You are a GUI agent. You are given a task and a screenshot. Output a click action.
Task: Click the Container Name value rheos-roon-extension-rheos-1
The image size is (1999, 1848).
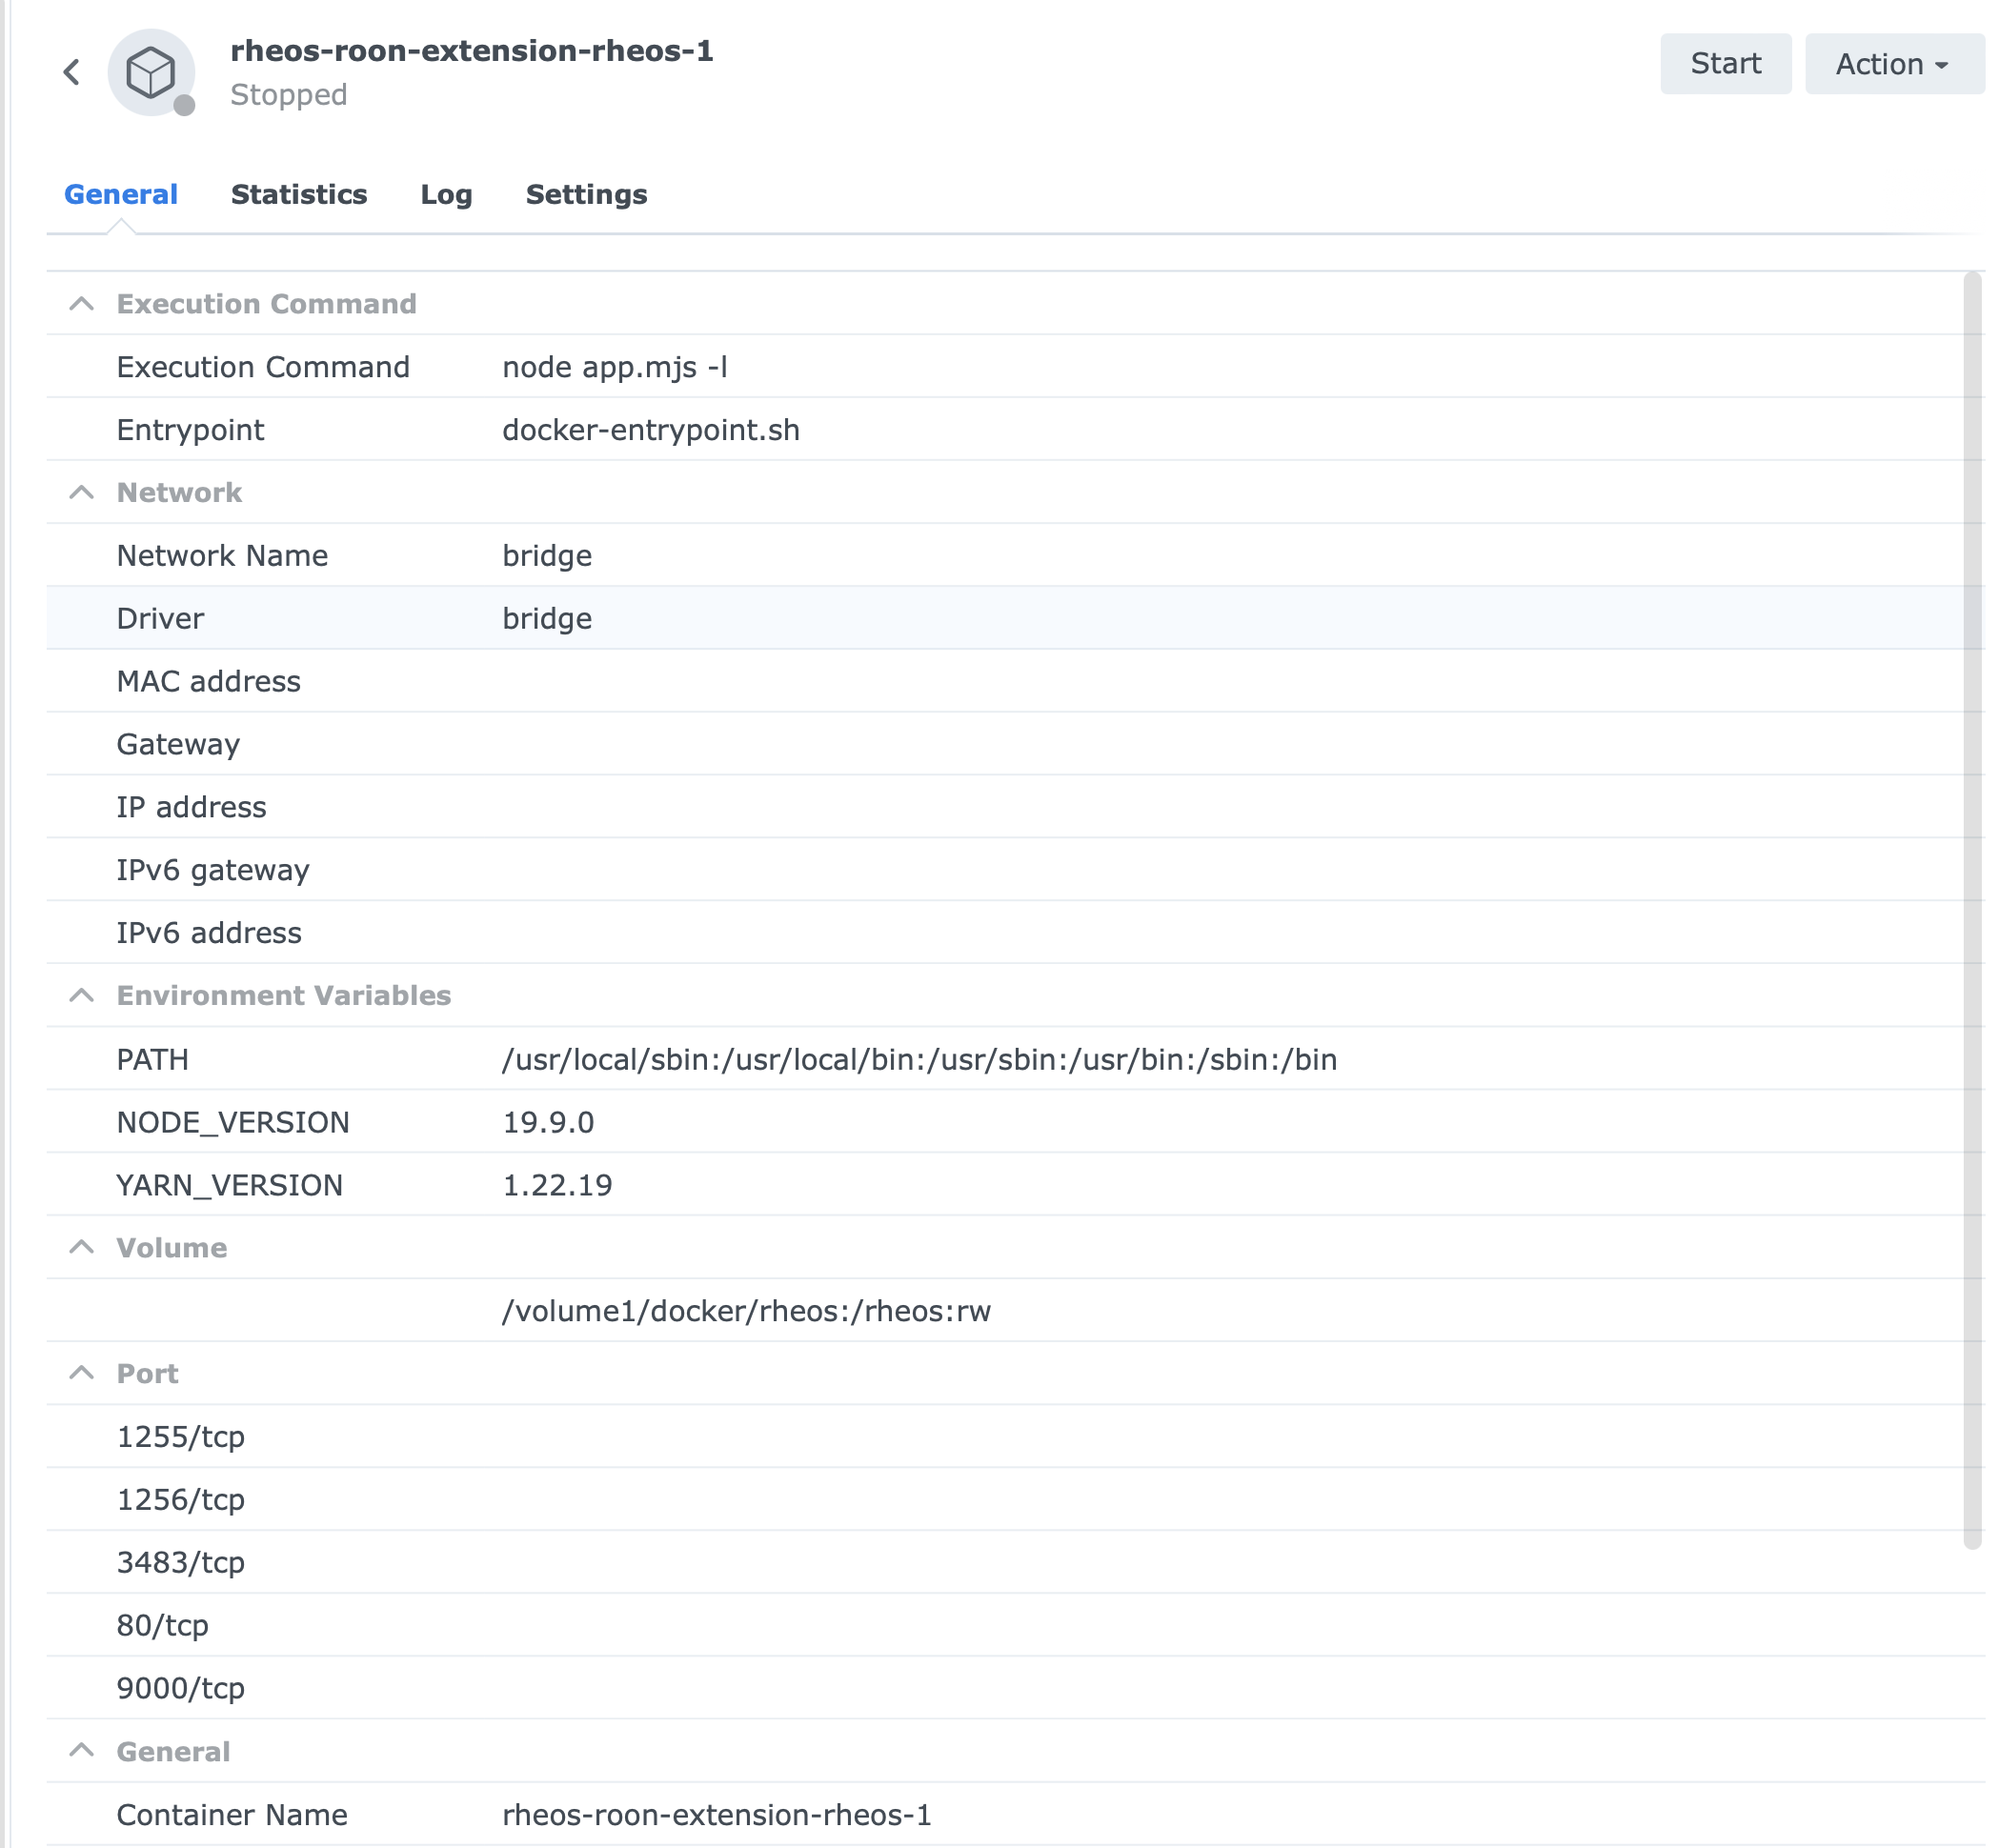(716, 1815)
